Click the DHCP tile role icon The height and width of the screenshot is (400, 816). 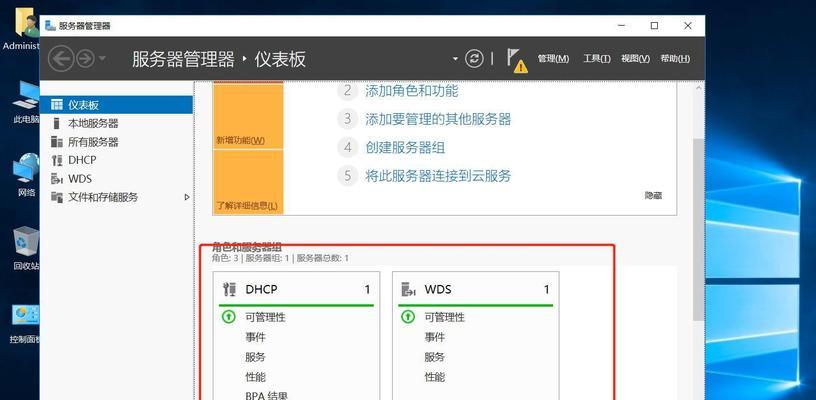click(229, 289)
